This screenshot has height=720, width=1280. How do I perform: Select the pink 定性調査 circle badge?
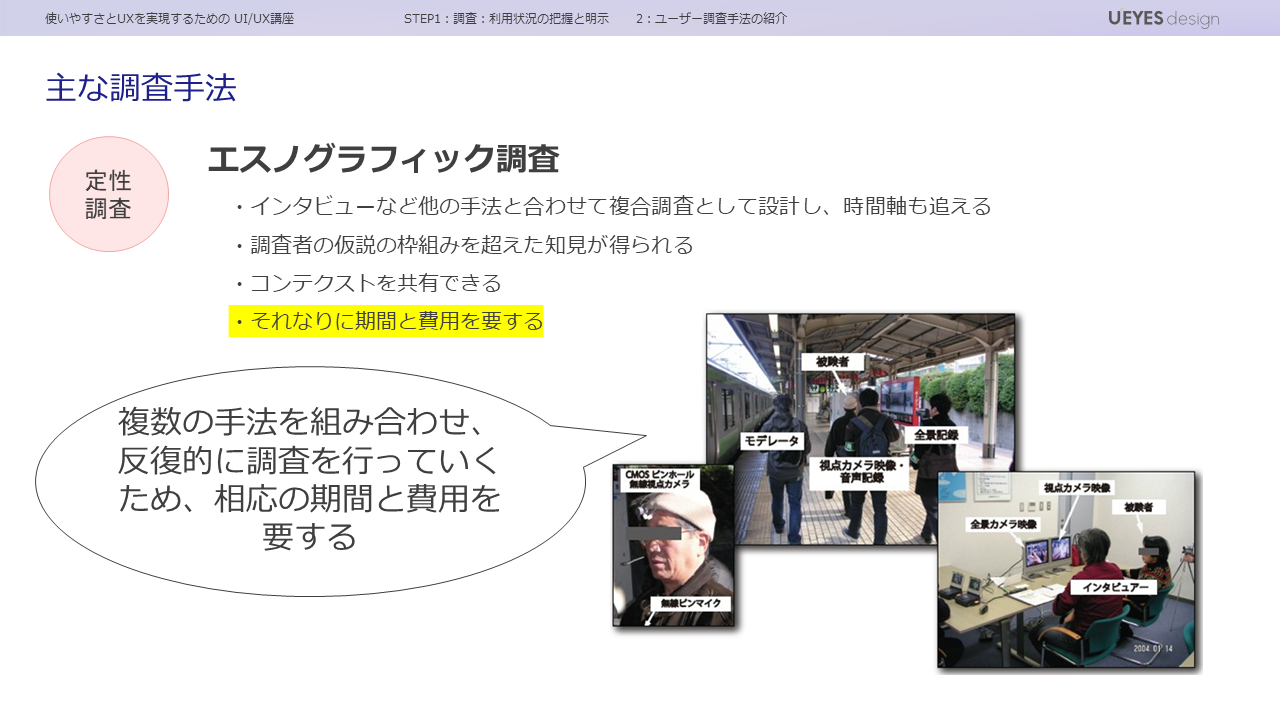click(109, 194)
